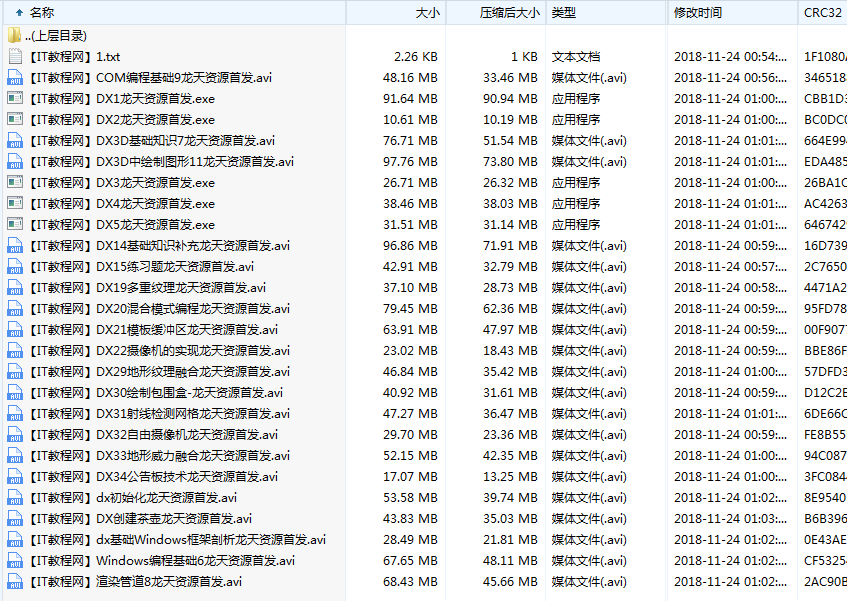Select the DX32自由摄像机 video row

tap(150, 434)
